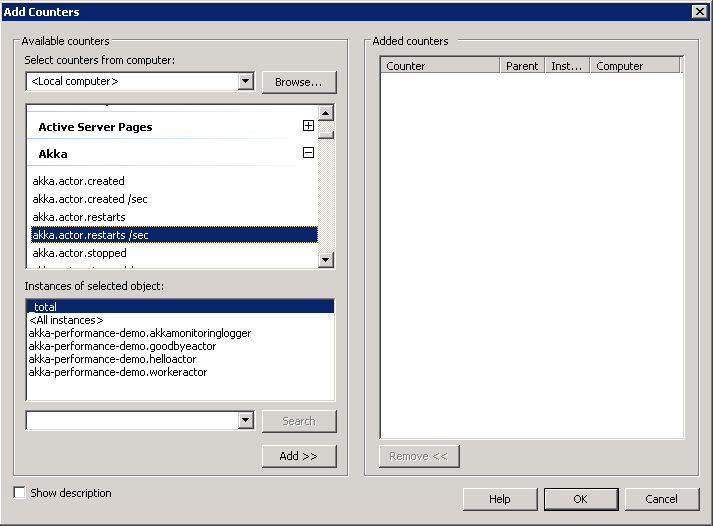Click the counter list scroll up arrow
The width and height of the screenshot is (713, 526).
(x=326, y=113)
